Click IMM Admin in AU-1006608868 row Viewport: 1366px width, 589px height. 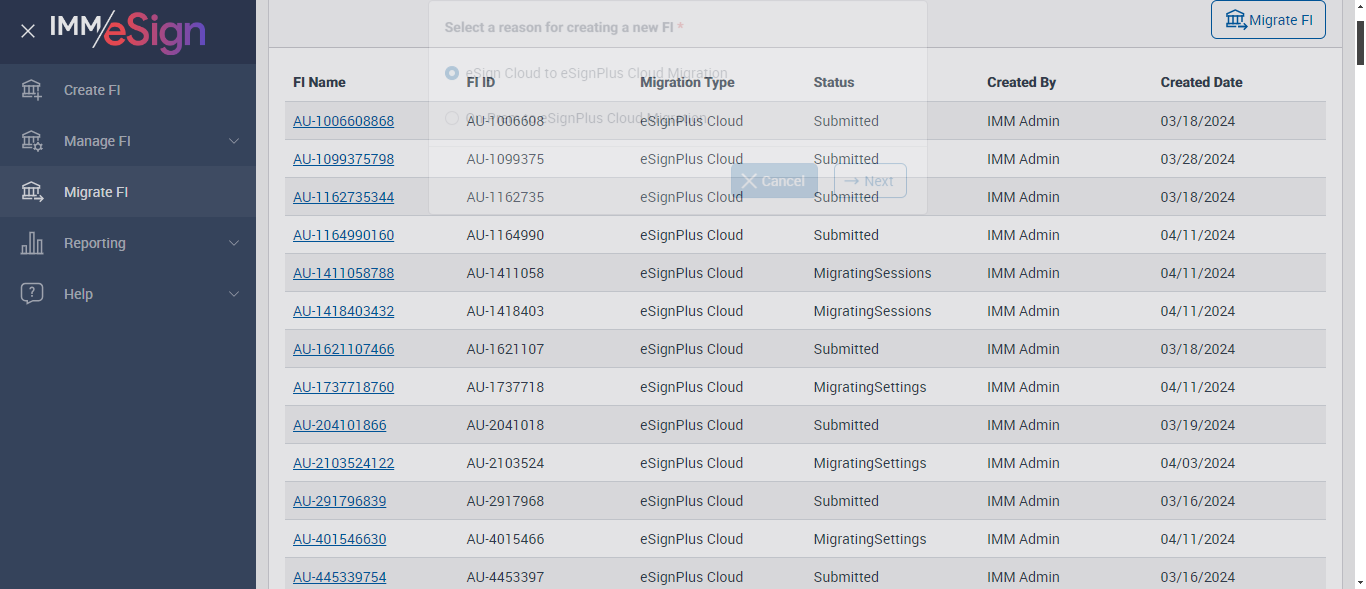click(x=1023, y=121)
